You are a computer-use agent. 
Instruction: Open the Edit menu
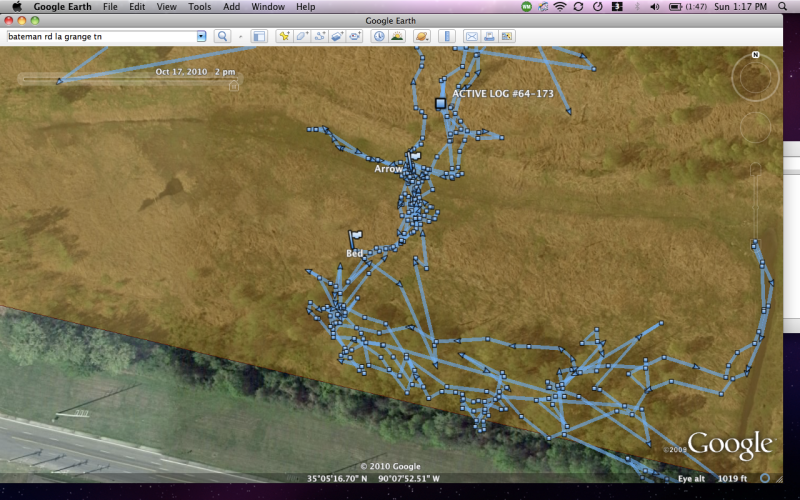point(137,7)
